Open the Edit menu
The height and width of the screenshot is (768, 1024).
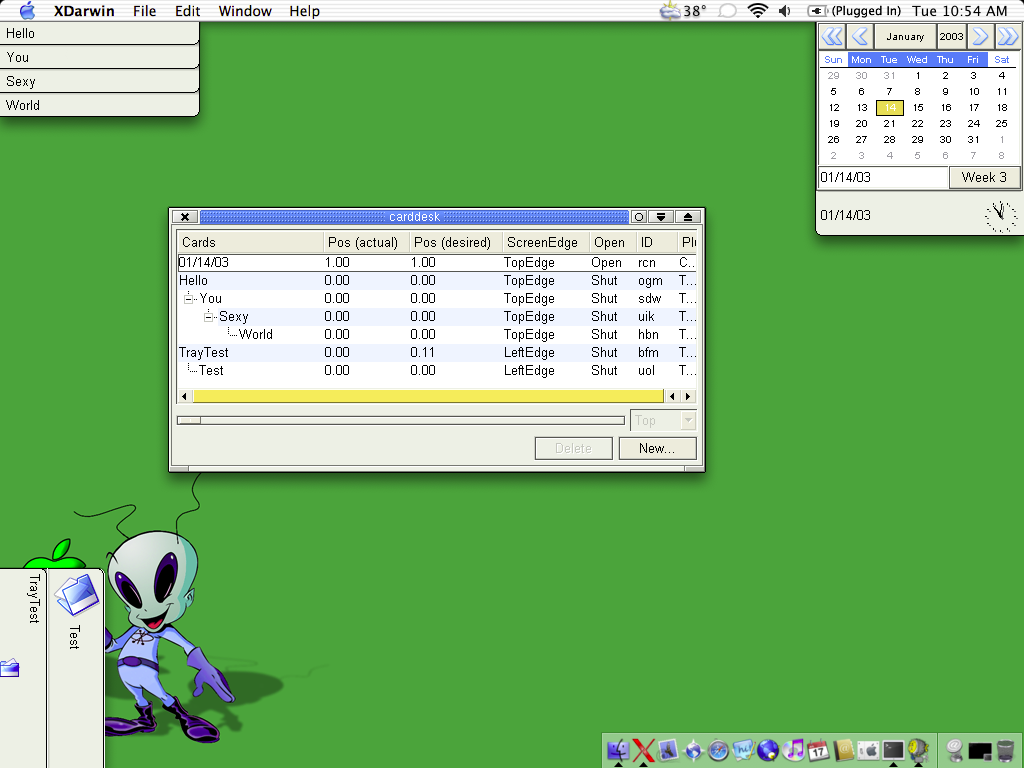coord(187,11)
